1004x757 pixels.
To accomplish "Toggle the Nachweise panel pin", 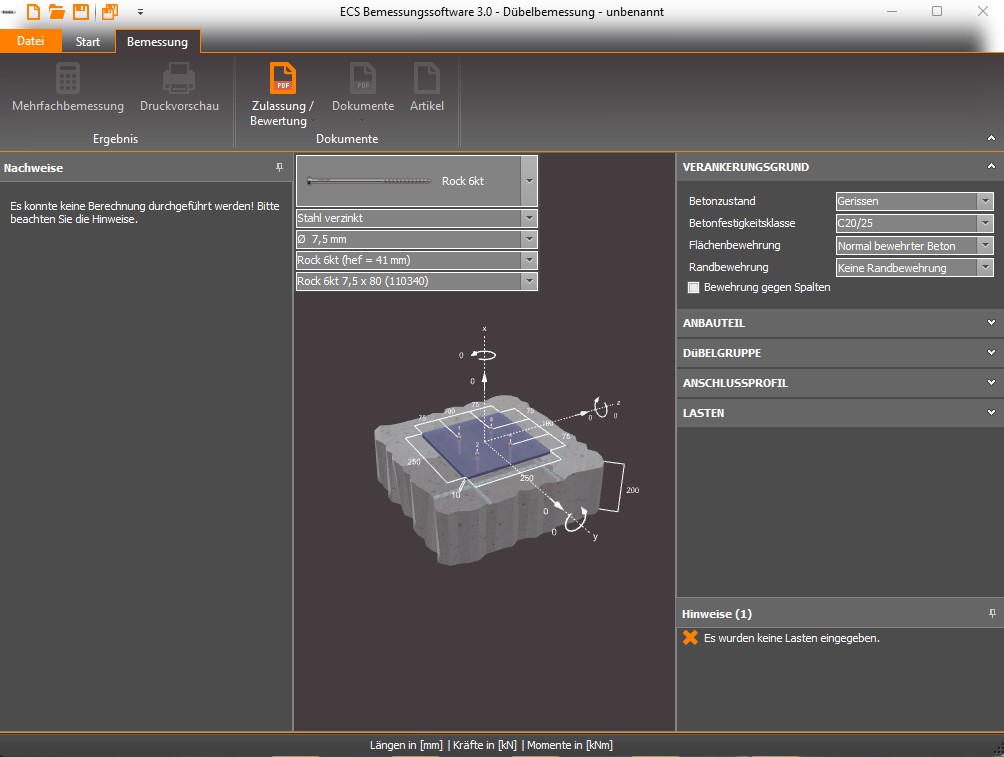I will coord(280,168).
